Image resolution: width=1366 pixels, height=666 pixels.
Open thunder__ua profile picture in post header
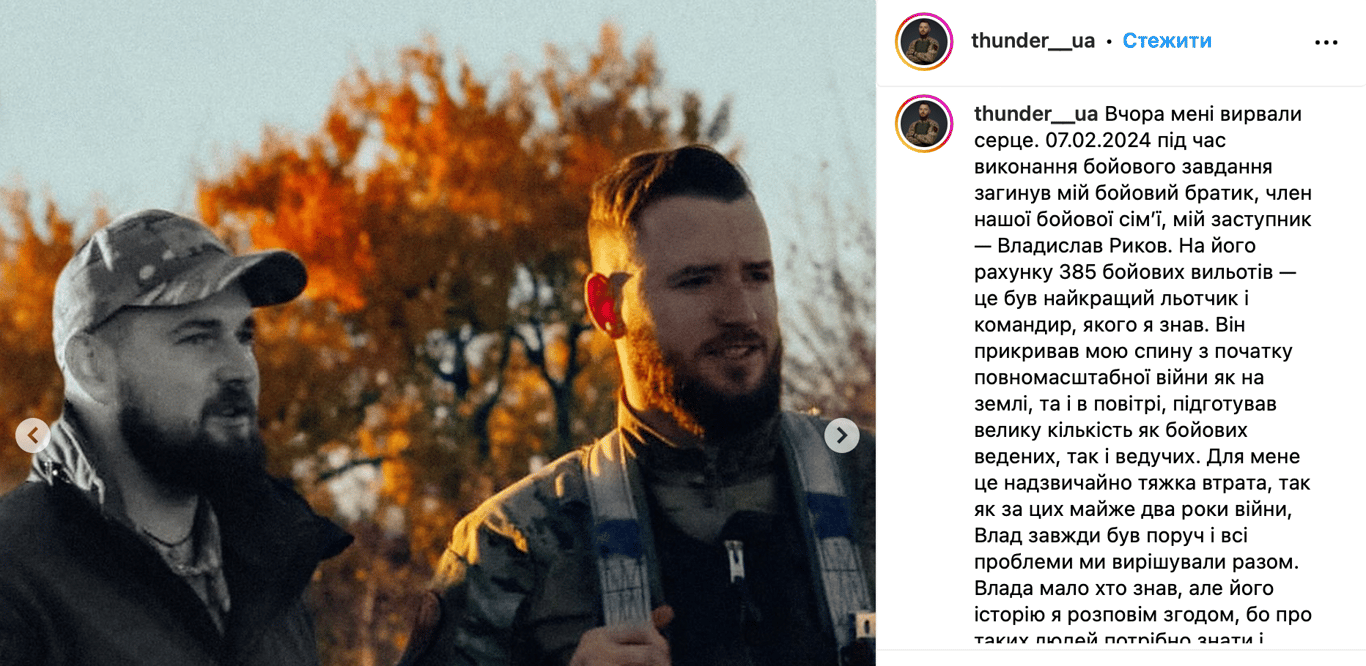click(924, 42)
